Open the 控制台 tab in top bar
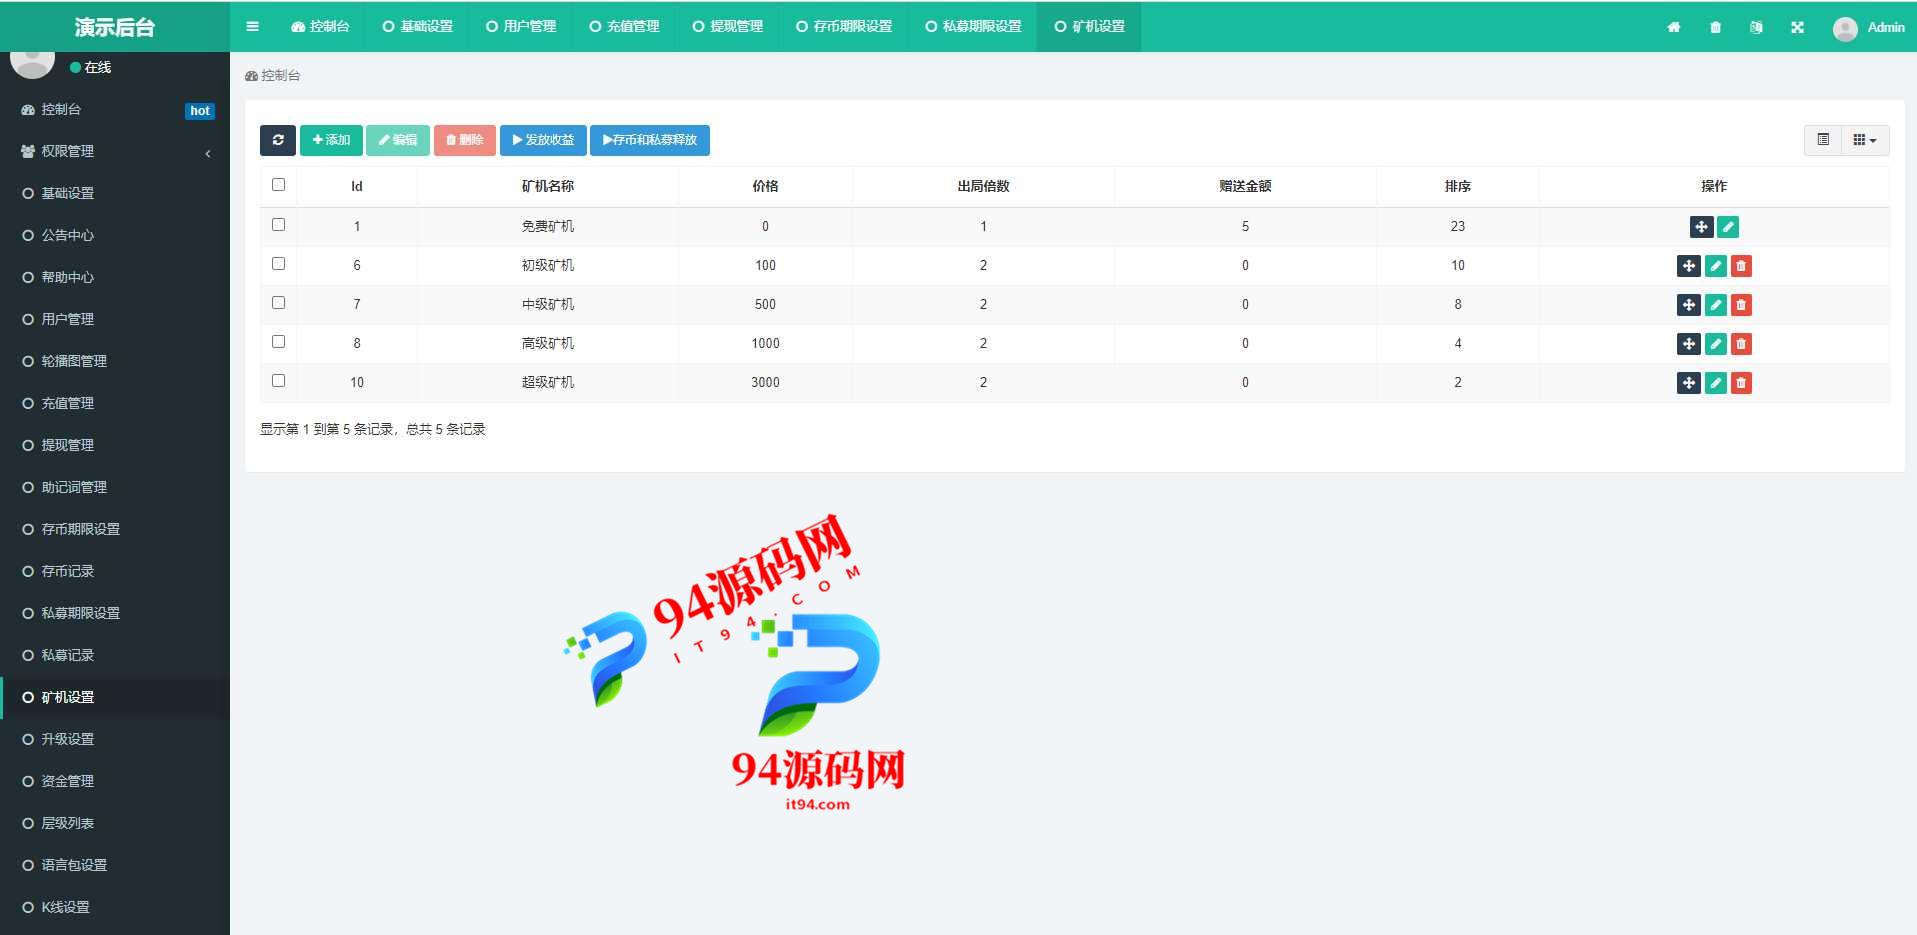1917x935 pixels. coord(320,26)
